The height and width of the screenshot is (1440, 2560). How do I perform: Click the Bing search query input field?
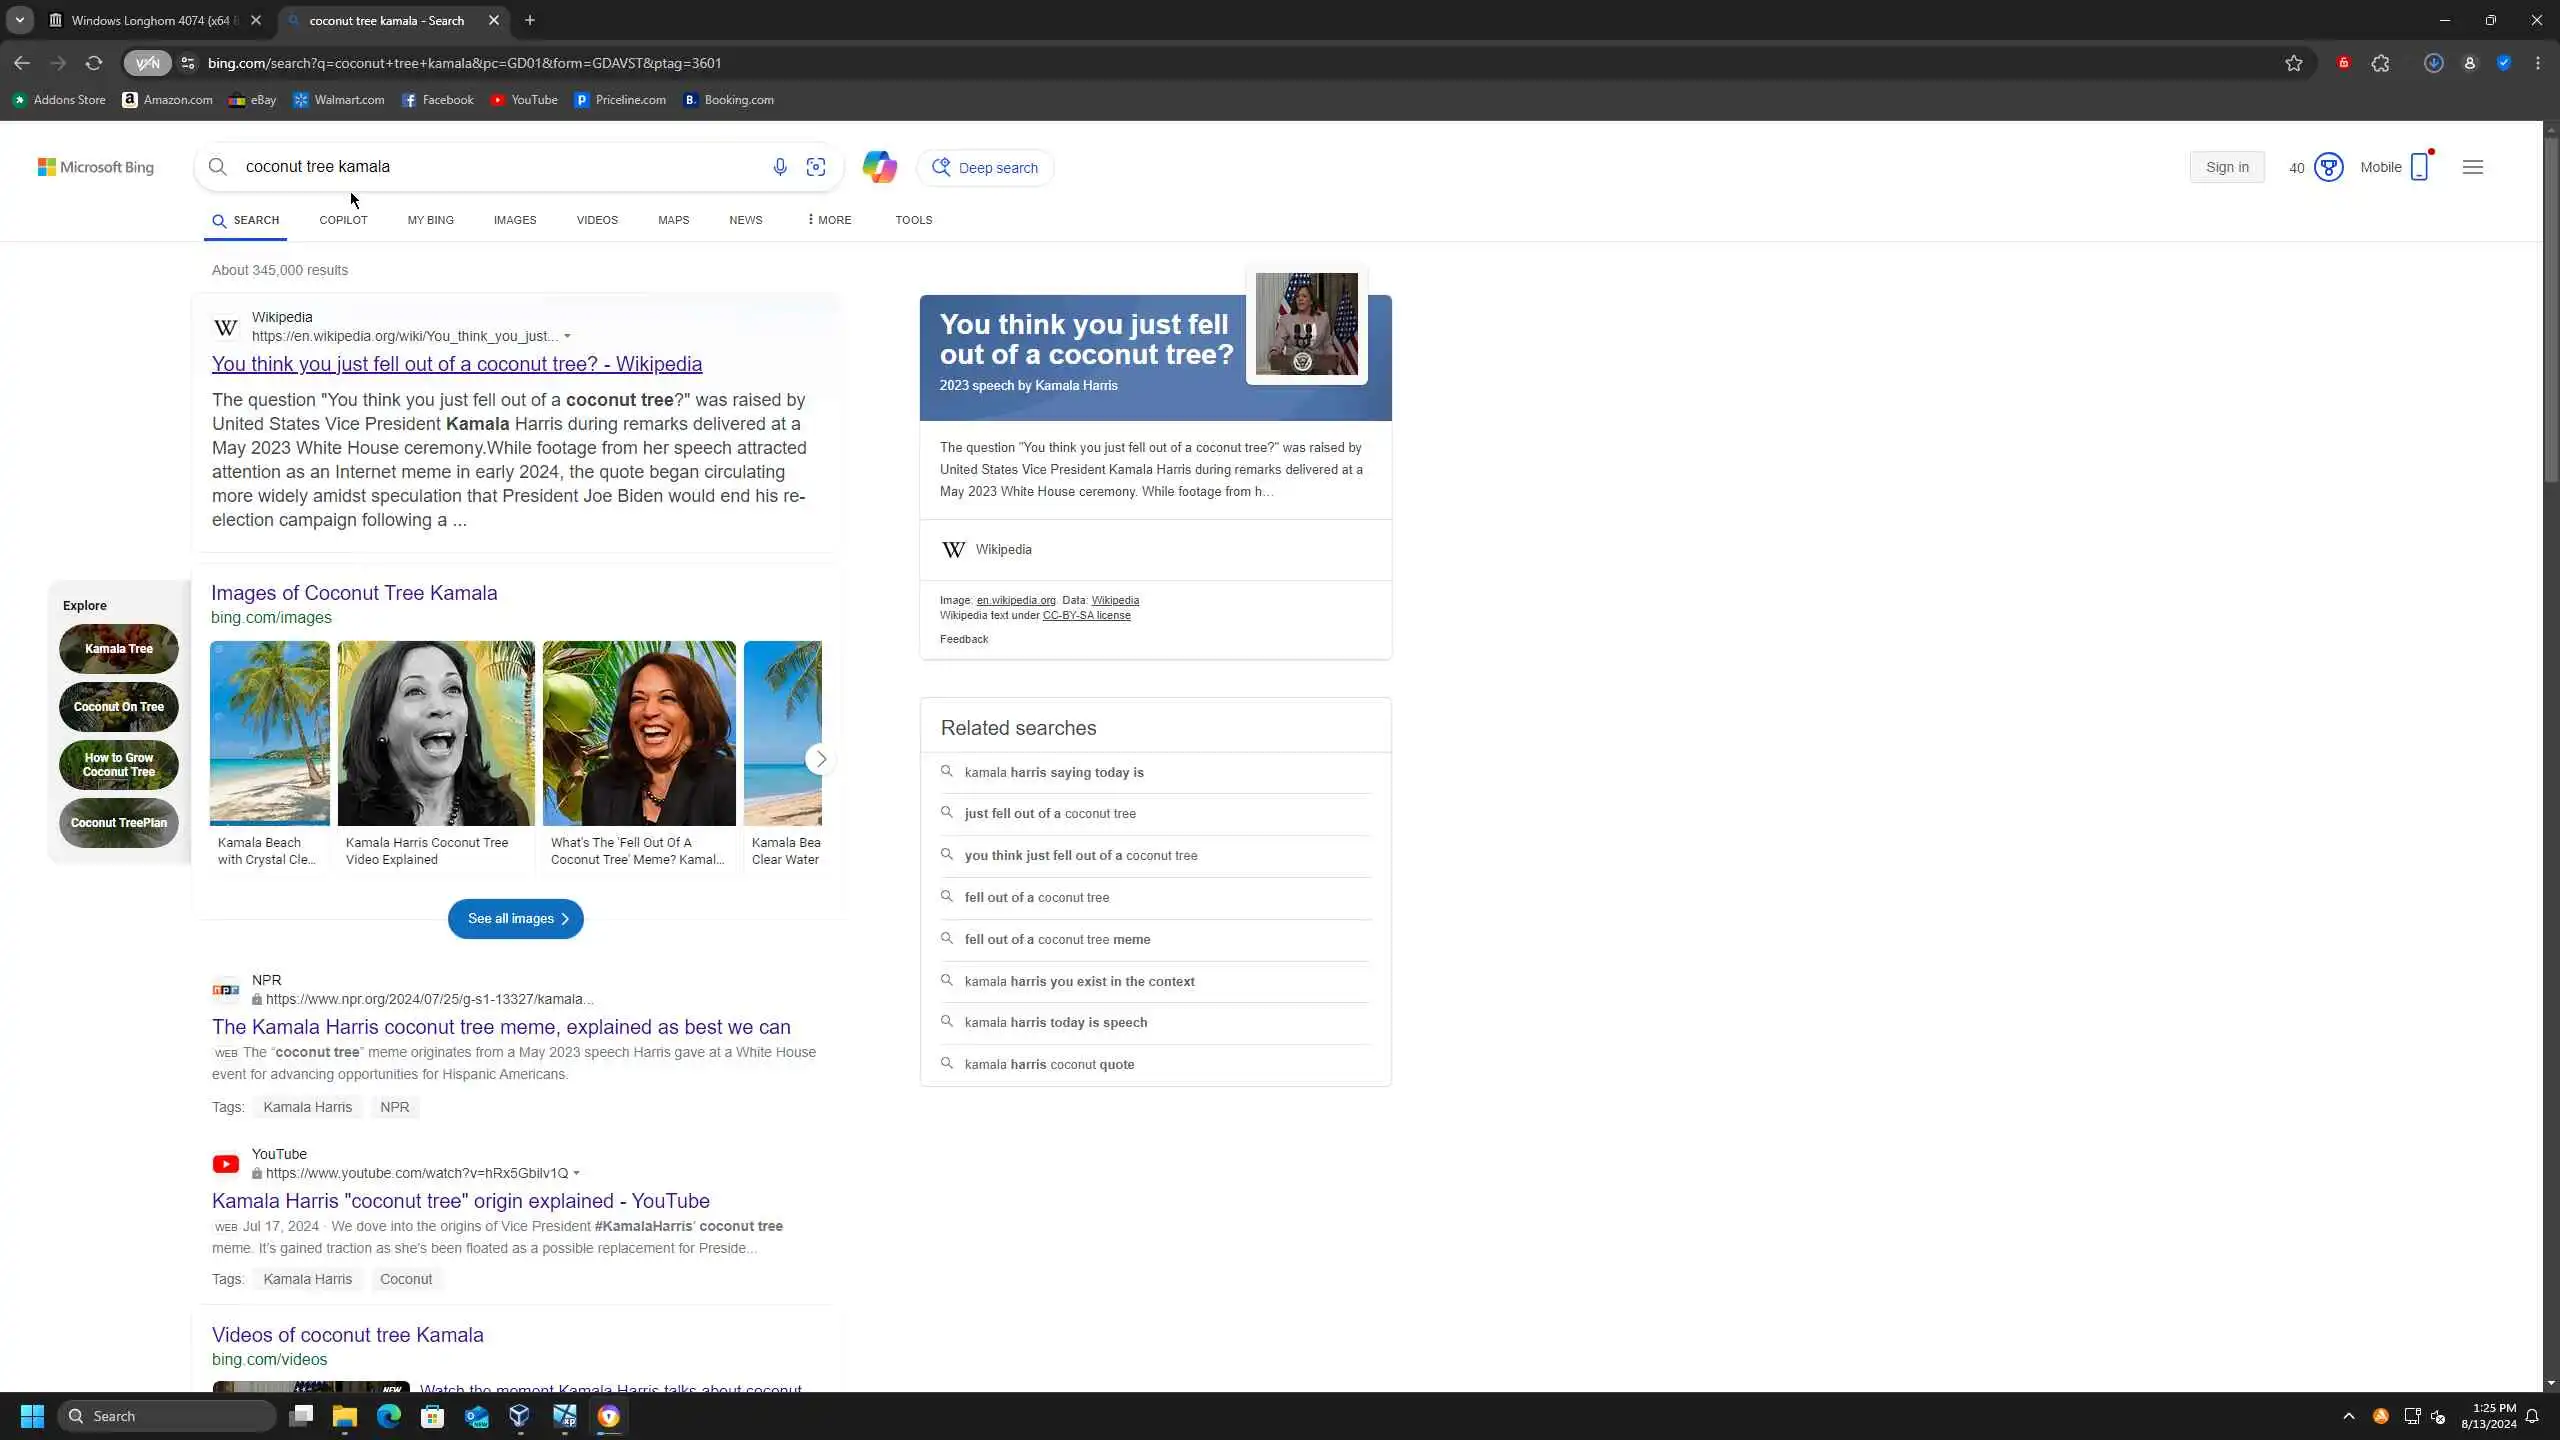tap(500, 167)
